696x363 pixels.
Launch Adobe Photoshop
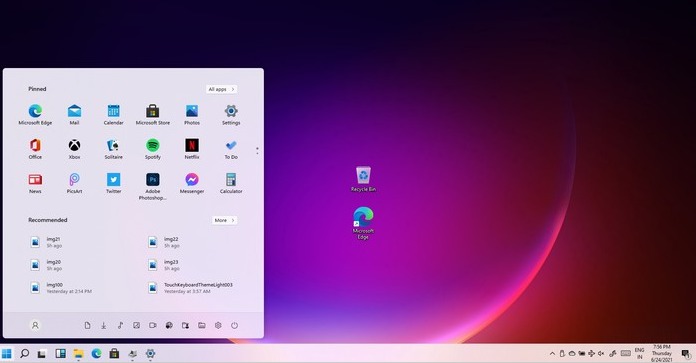[x=153, y=186]
